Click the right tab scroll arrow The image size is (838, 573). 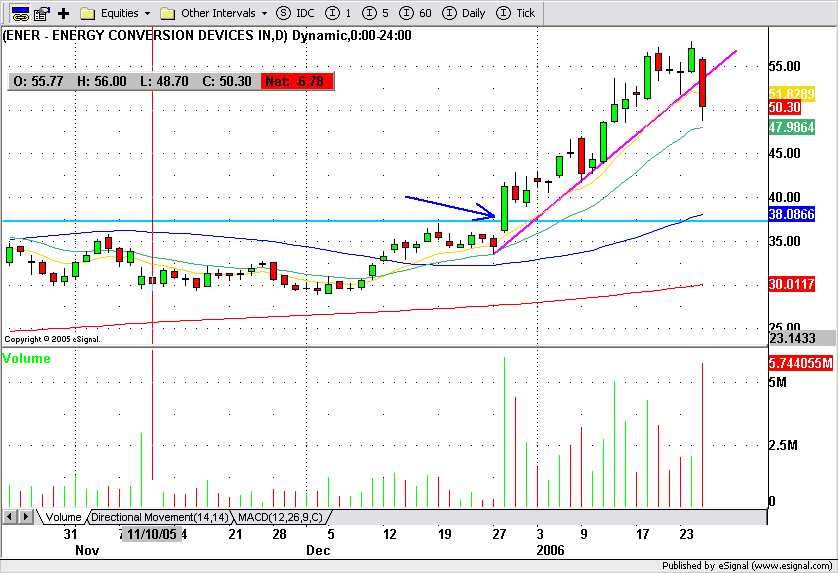[25, 517]
